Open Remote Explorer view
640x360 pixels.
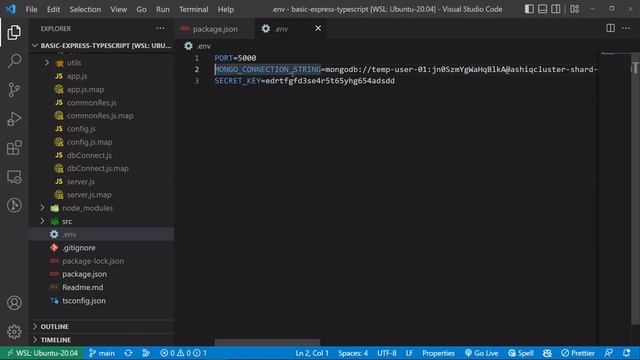[14, 177]
